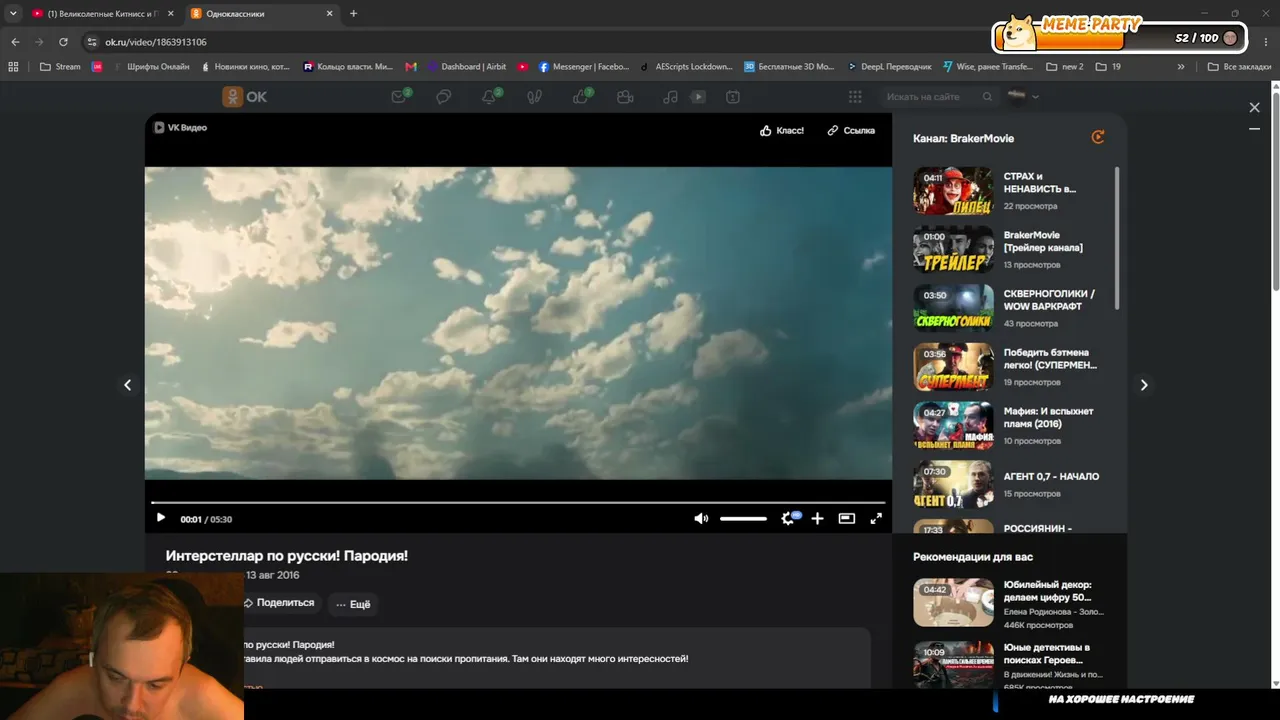
Task: Open the OK guests footprints icon
Action: click(x=535, y=97)
